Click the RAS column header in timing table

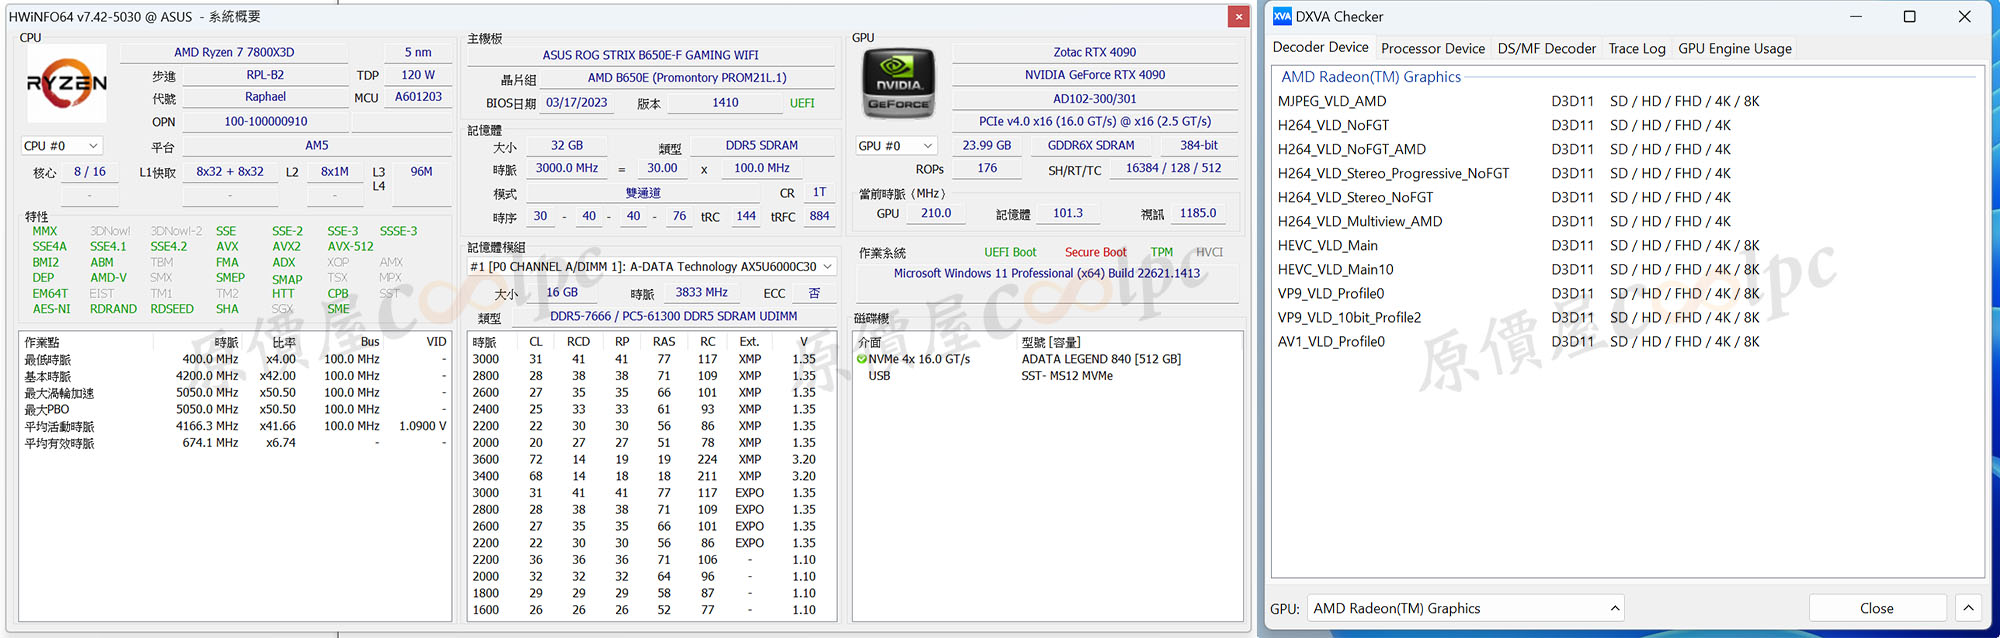[664, 342]
